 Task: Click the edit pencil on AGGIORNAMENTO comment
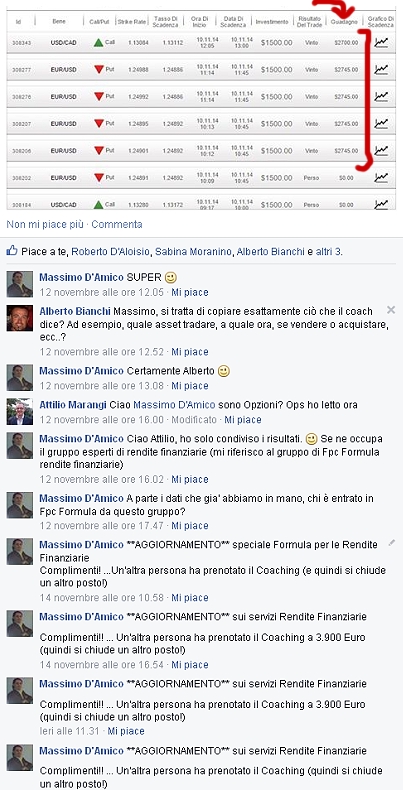coord(391,543)
